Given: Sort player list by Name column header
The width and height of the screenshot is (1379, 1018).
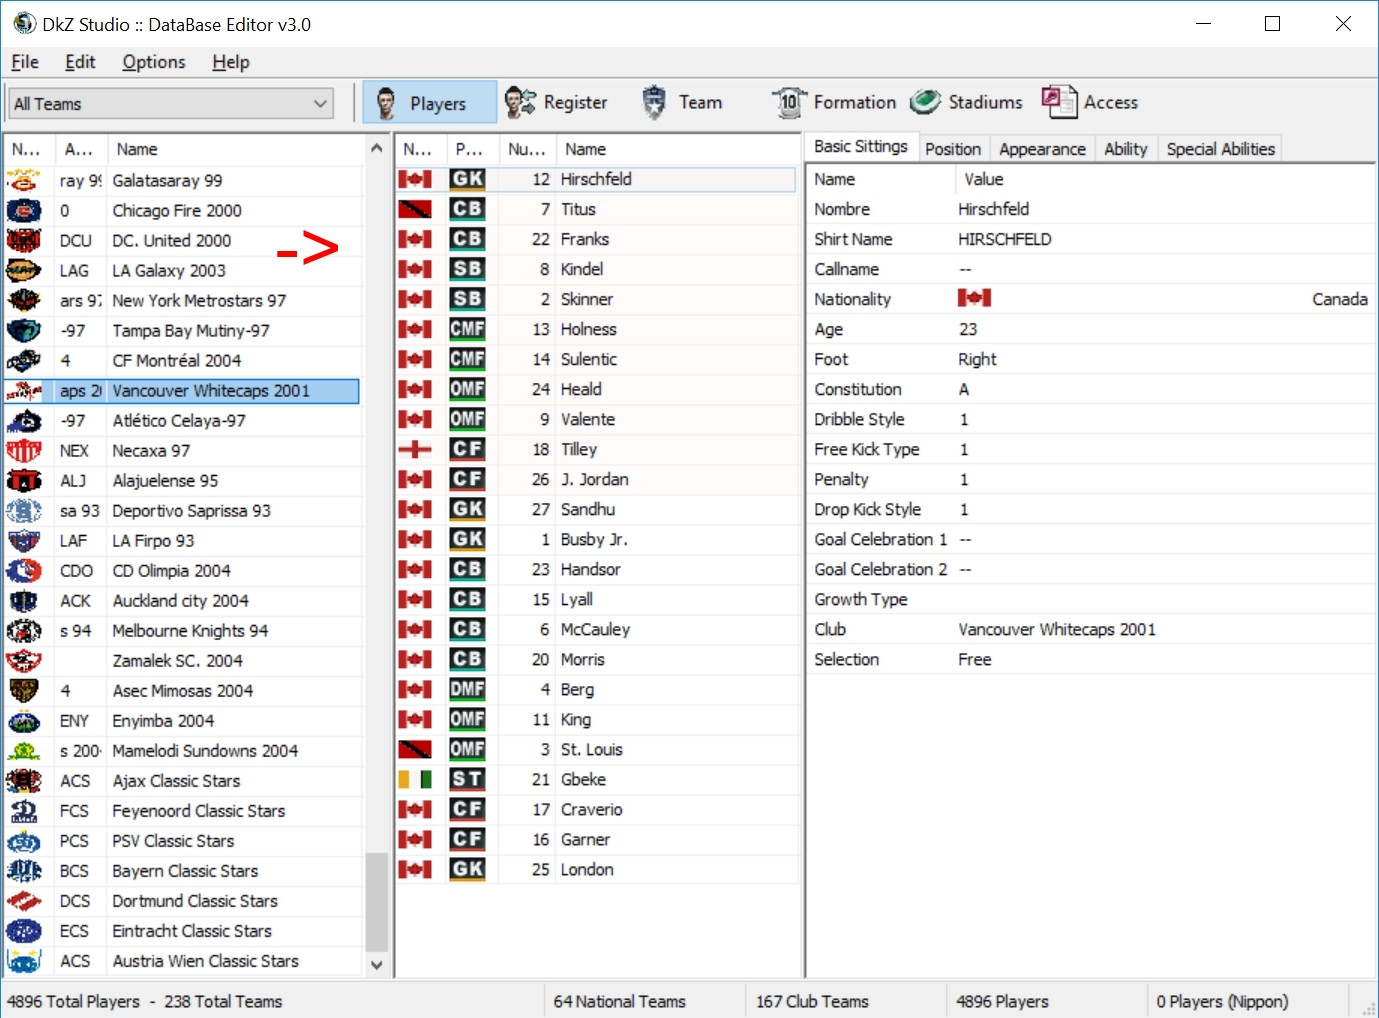Looking at the screenshot, I should click(677, 149).
